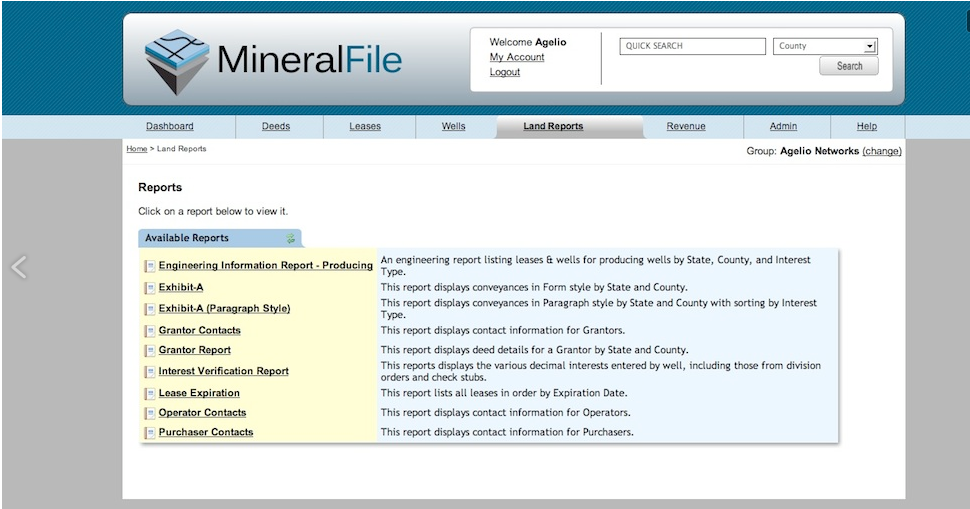Click the Search button
The image size is (970, 509).
(x=849, y=66)
